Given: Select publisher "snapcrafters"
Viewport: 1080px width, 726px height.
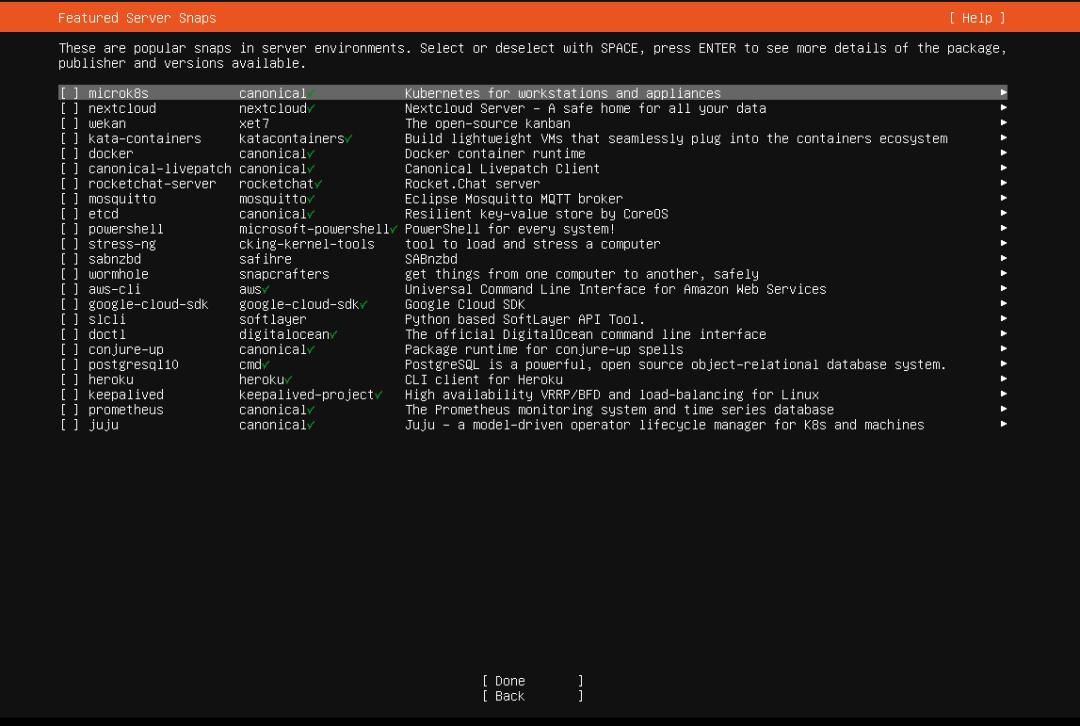Looking at the screenshot, I should (284, 274).
